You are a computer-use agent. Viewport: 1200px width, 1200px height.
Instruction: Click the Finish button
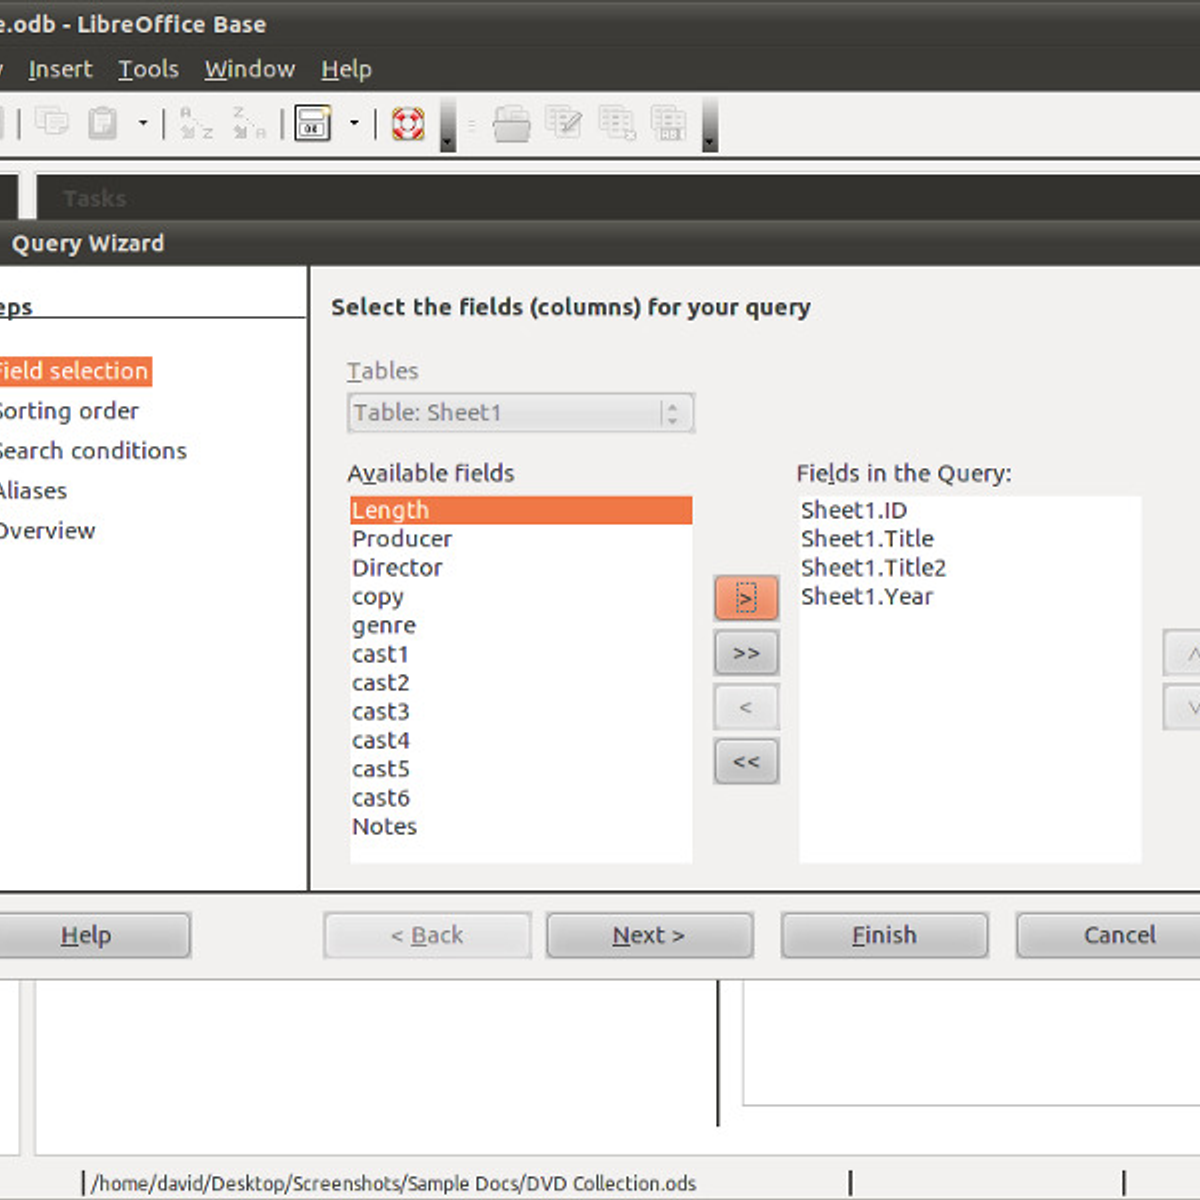pos(884,935)
